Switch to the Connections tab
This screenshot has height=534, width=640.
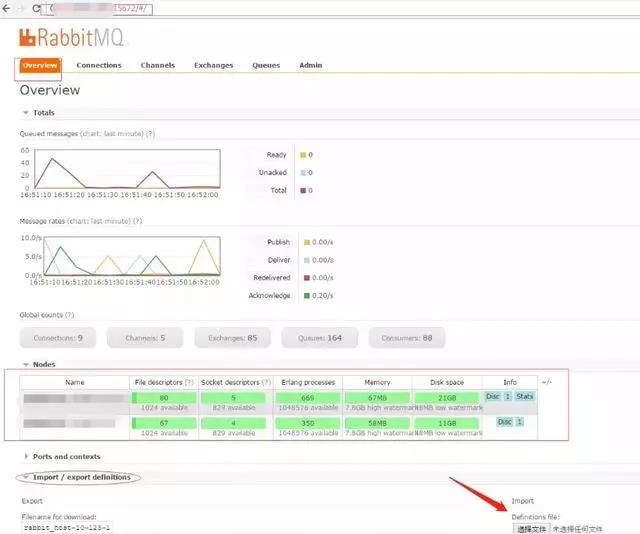(x=99, y=65)
